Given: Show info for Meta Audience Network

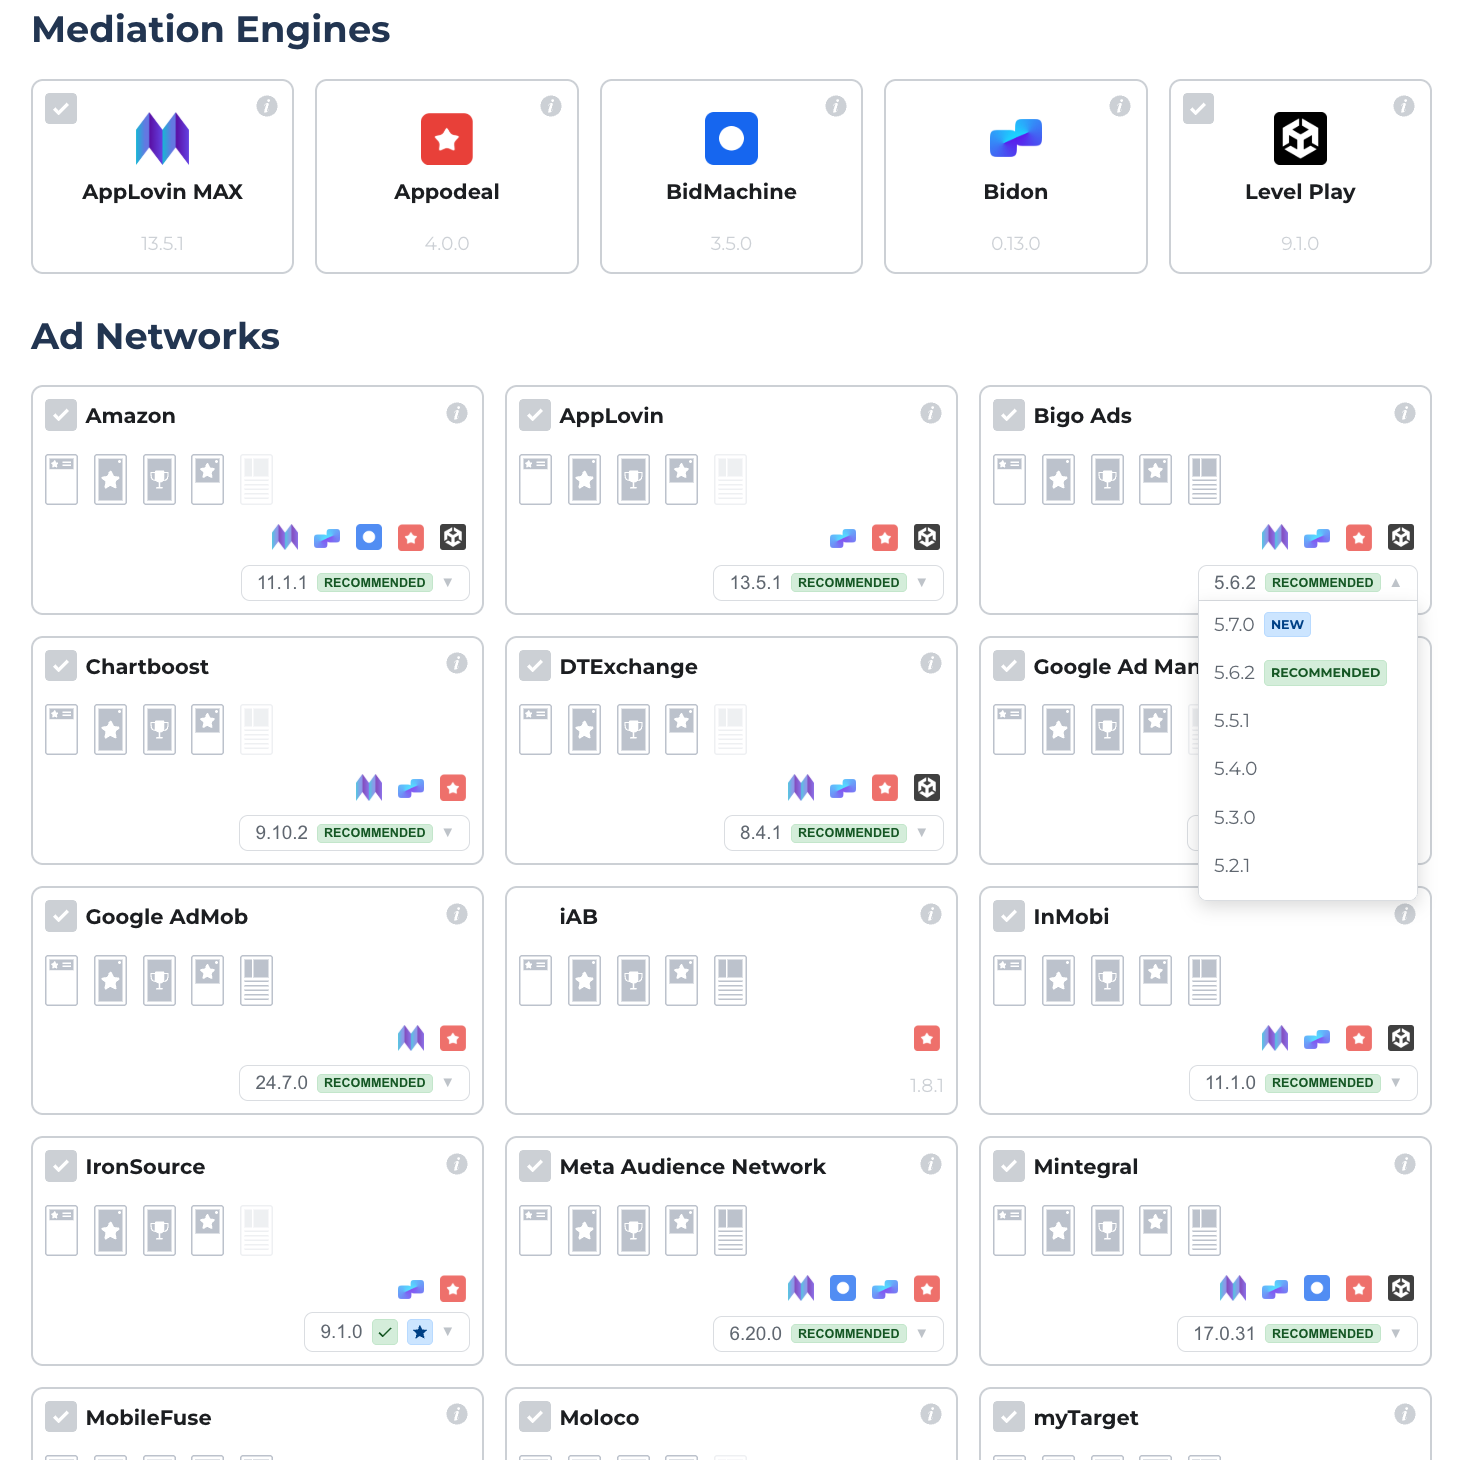Looking at the screenshot, I should tap(931, 1164).
